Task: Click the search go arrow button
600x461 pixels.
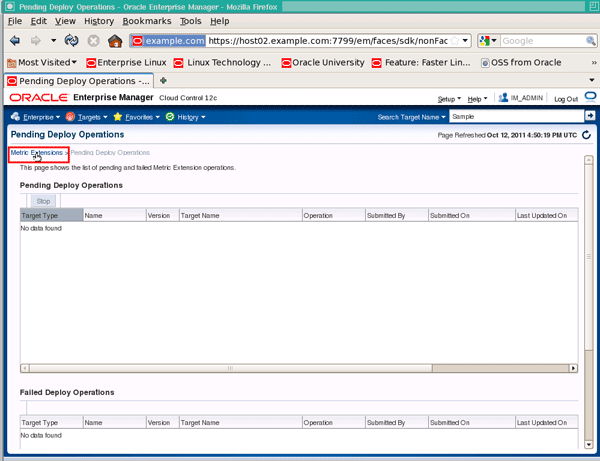Action: pyautogui.click(x=590, y=116)
